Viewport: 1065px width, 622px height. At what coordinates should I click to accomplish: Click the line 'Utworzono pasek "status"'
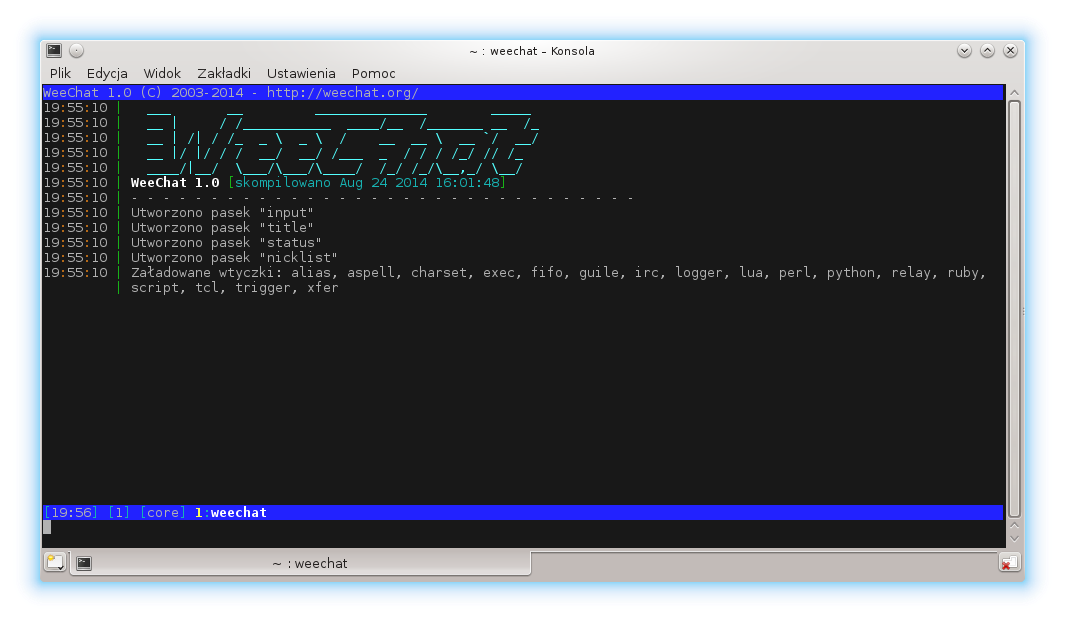(x=226, y=242)
